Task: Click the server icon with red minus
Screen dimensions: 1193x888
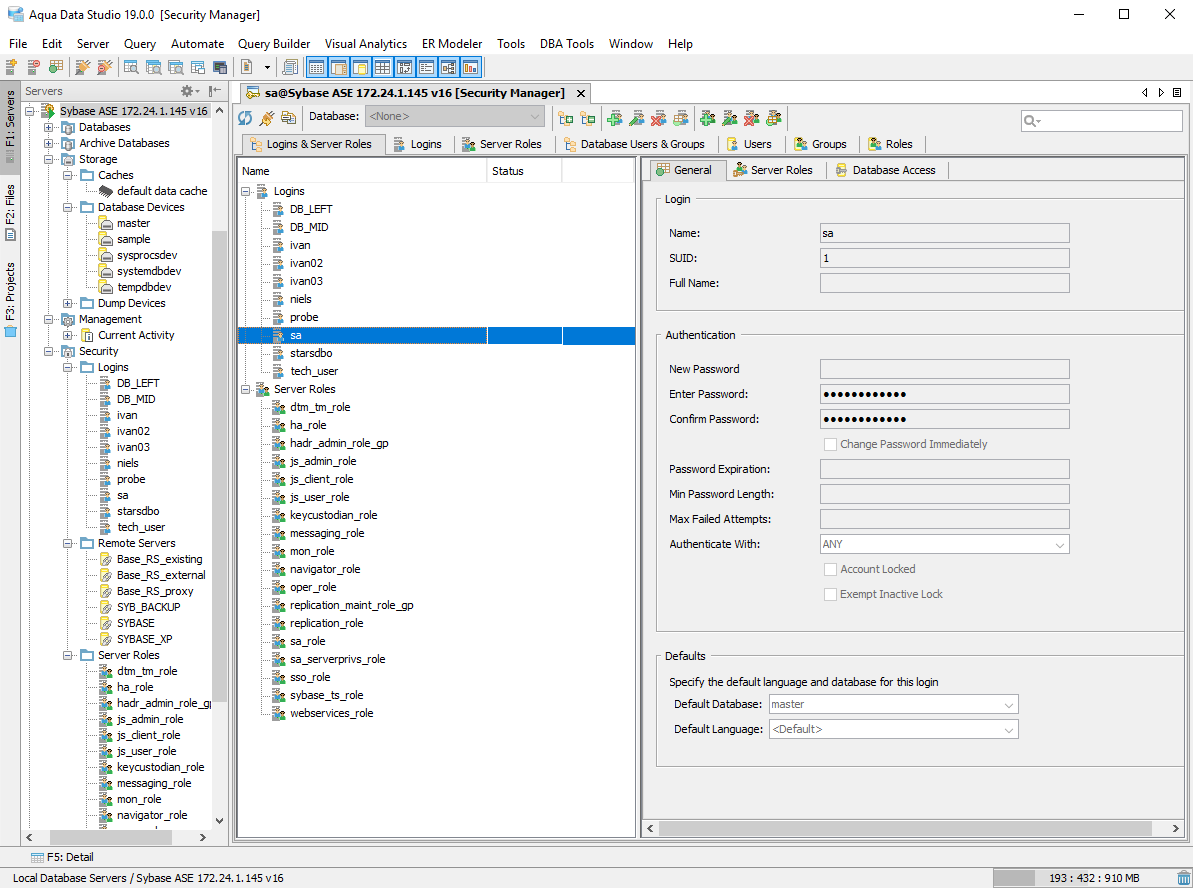Action: click(33, 68)
